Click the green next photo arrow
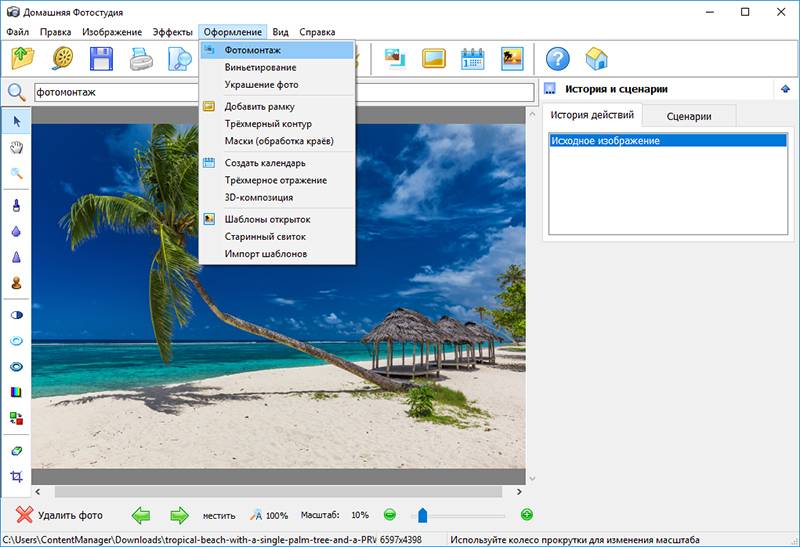This screenshot has height=547, width=800. 179,515
